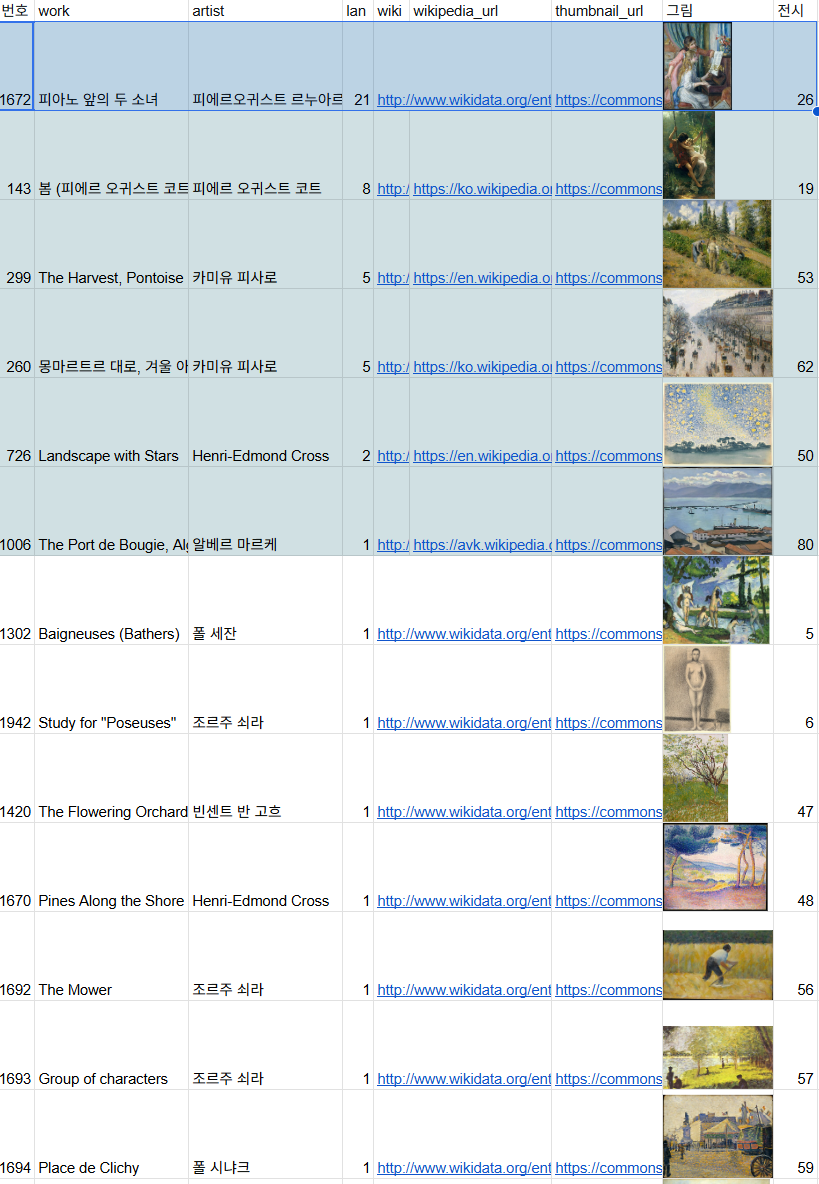Select Study for Poseuses drawing thumbnail
The height and width of the screenshot is (1184, 819).
coord(697,689)
